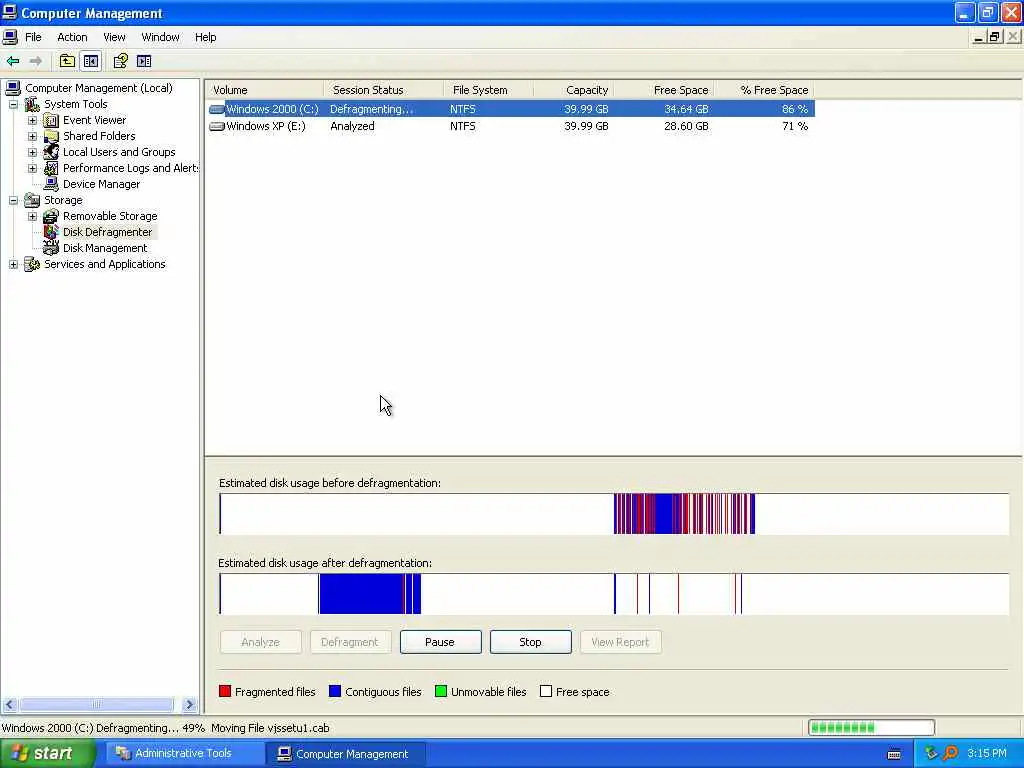Click the defragmentation progress bar
The height and width of the screenshot is (768, 1024).
tap(871, 728)
